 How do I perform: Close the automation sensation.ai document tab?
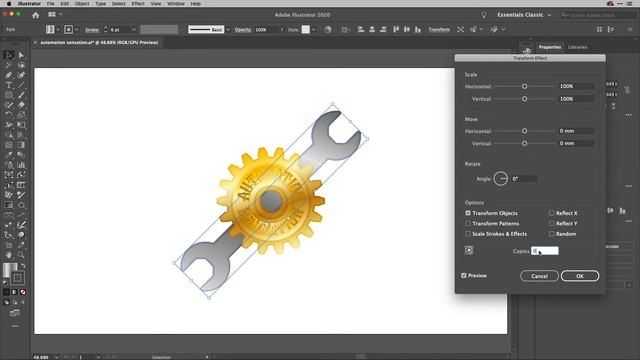coord(35,42)
